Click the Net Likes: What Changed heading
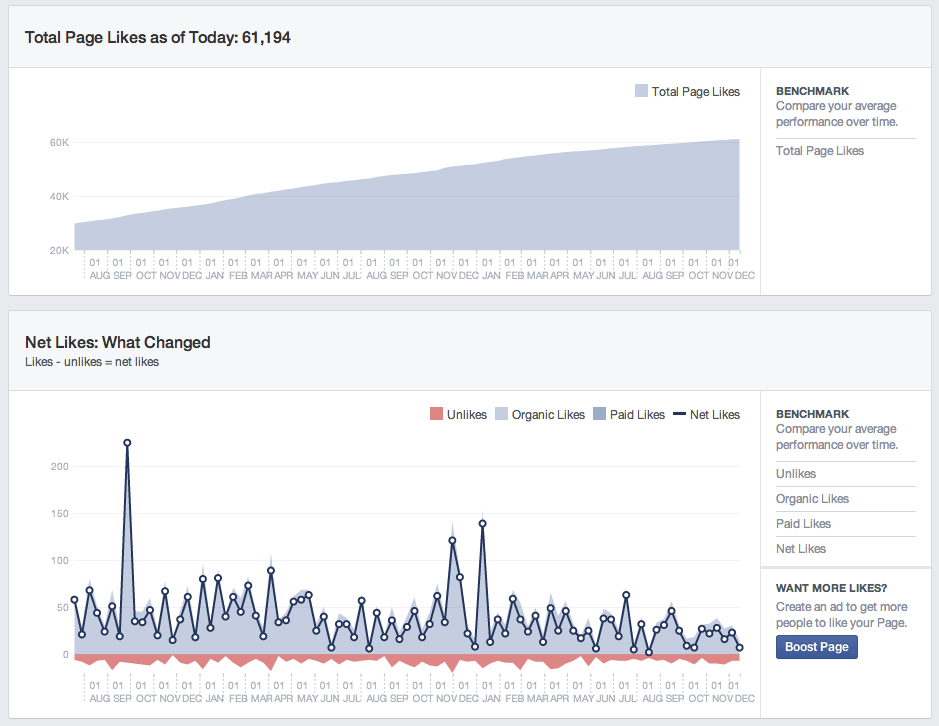This screenshot has width=939, height=726. [117, 343]
